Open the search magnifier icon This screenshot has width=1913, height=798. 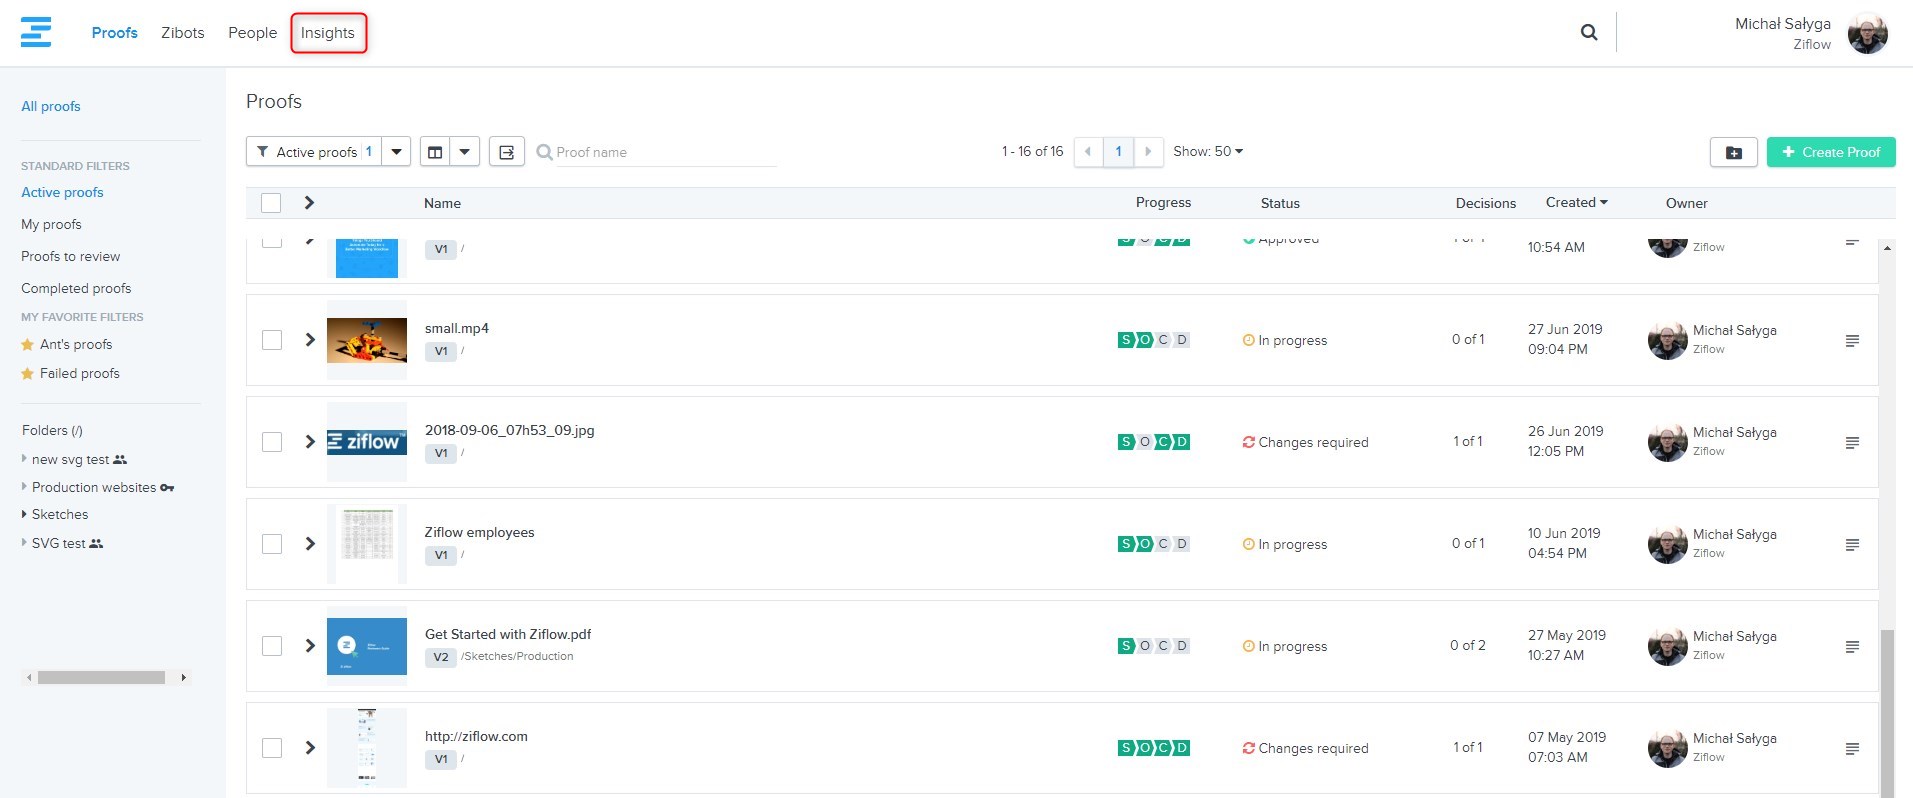click(x=1588, y=32)
